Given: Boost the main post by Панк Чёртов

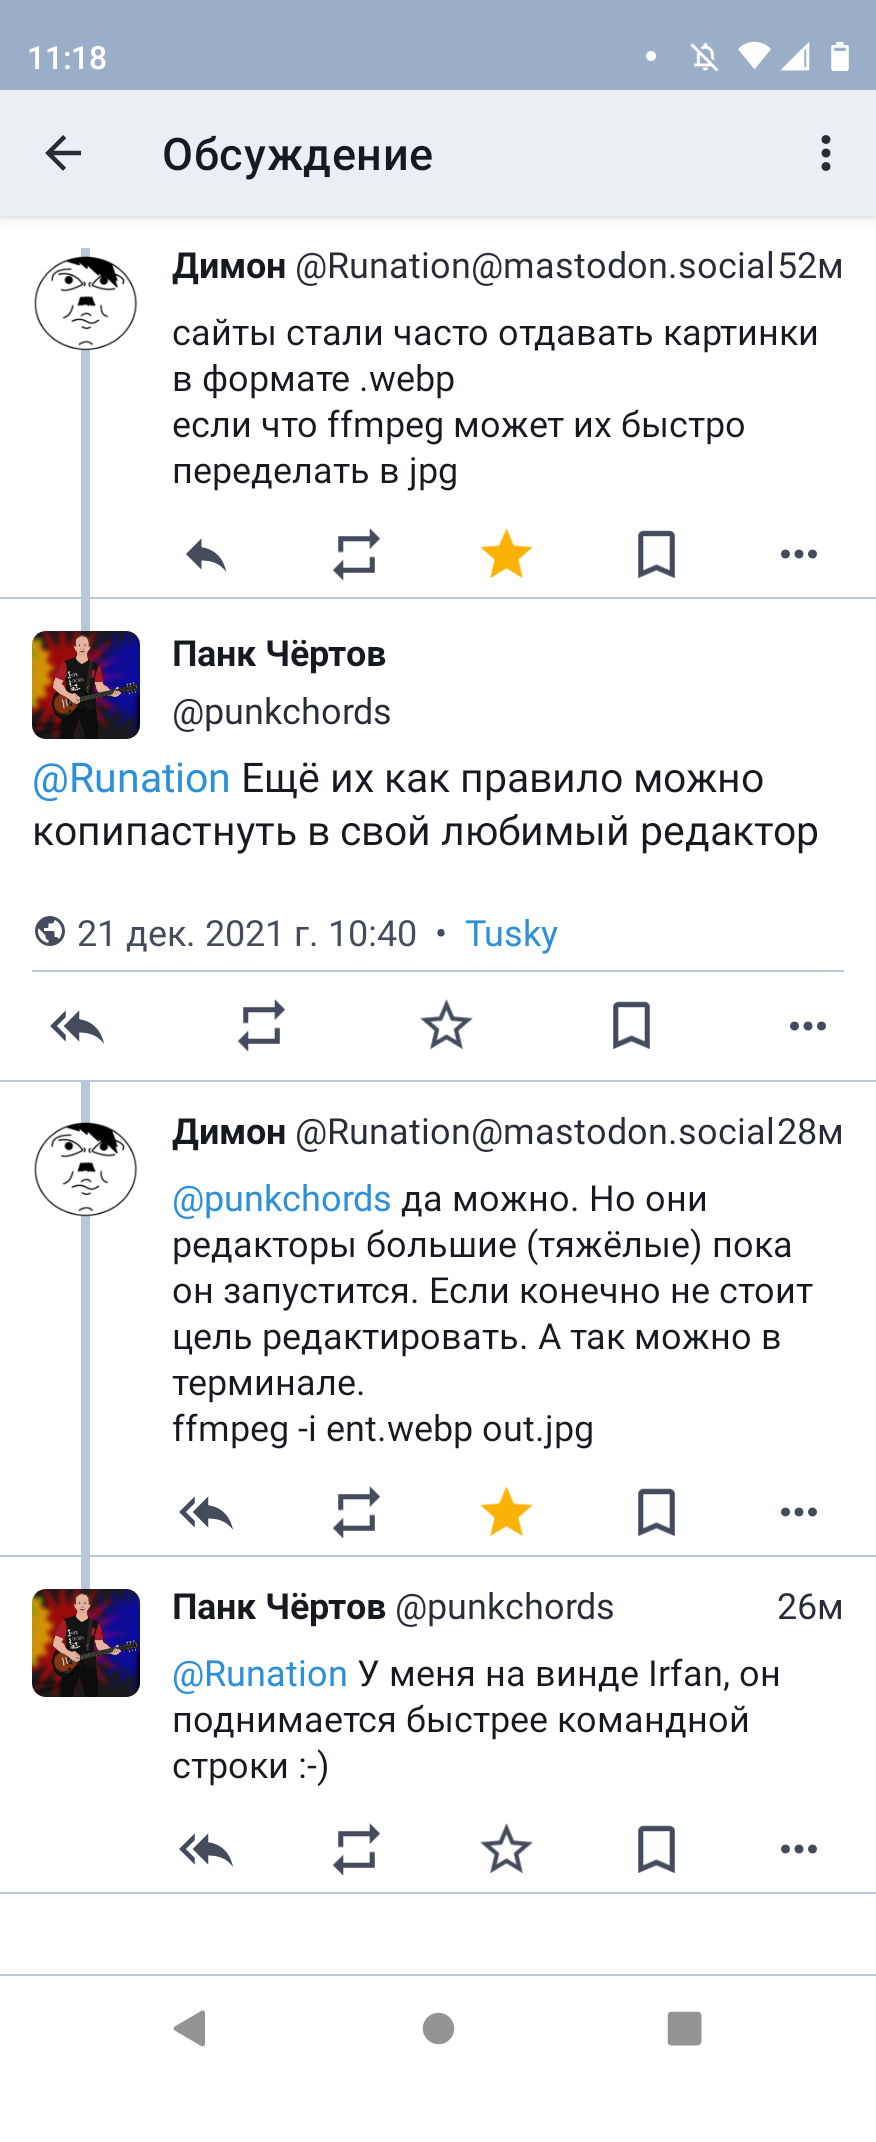Looking at the screenshot, I should click(x=262, y=1026).
